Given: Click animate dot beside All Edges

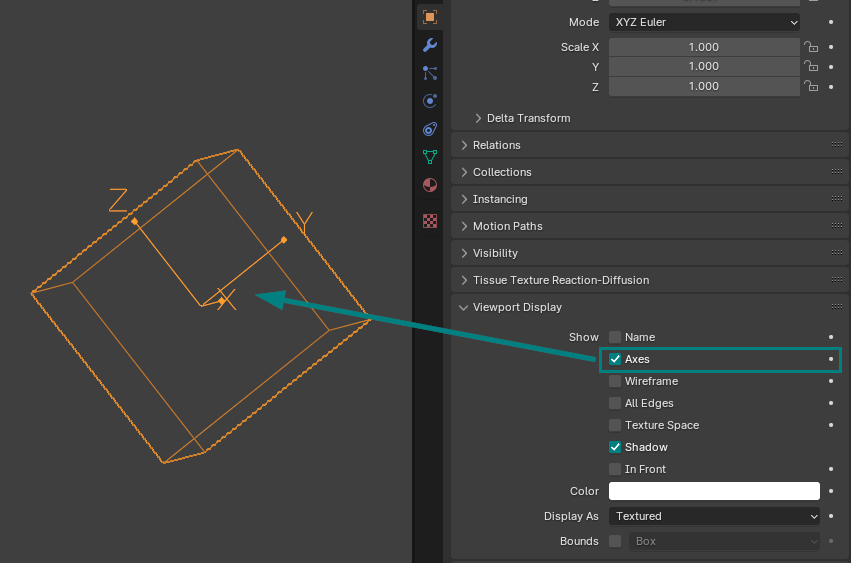Looking at the screenshot, I should [x=831, y=403].
